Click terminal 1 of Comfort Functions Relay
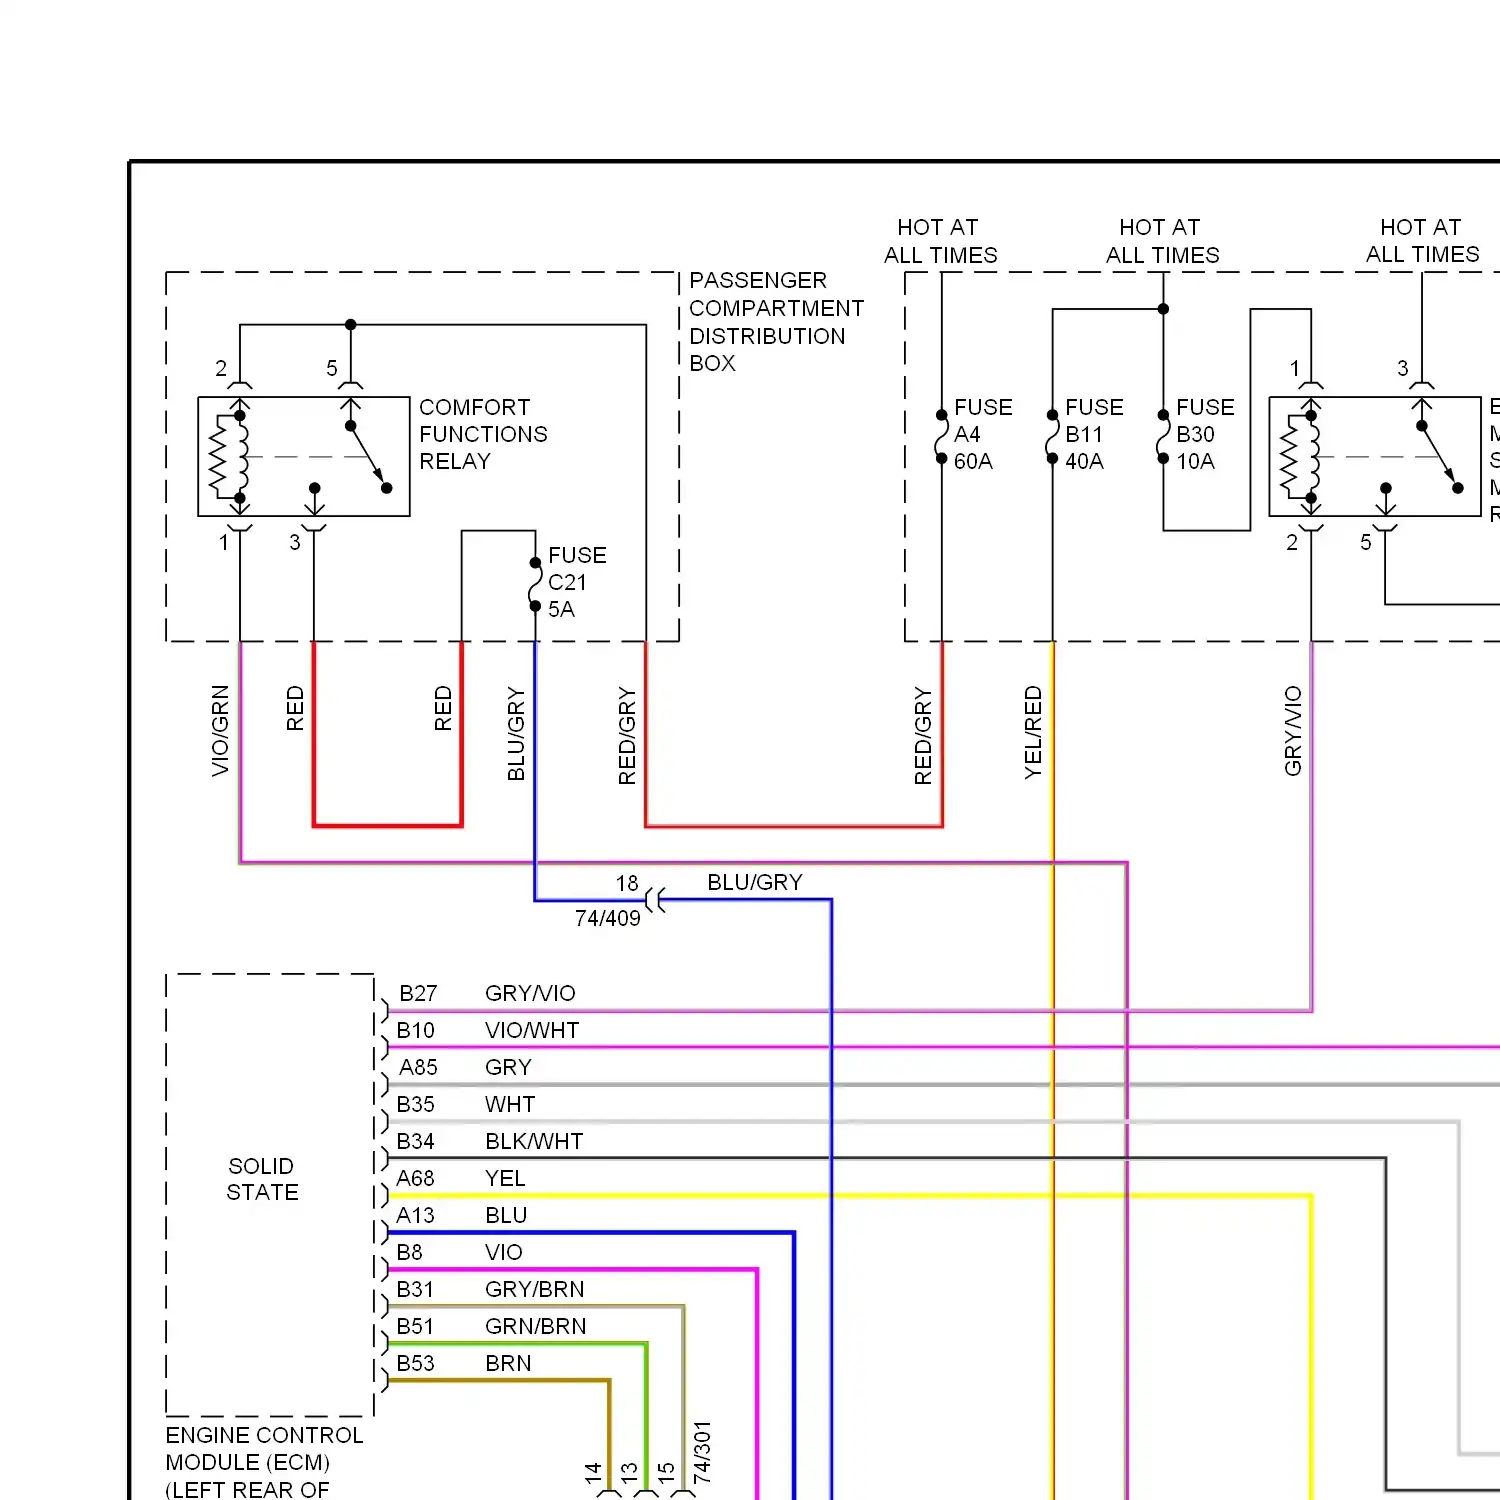 [x=224, y=542]
